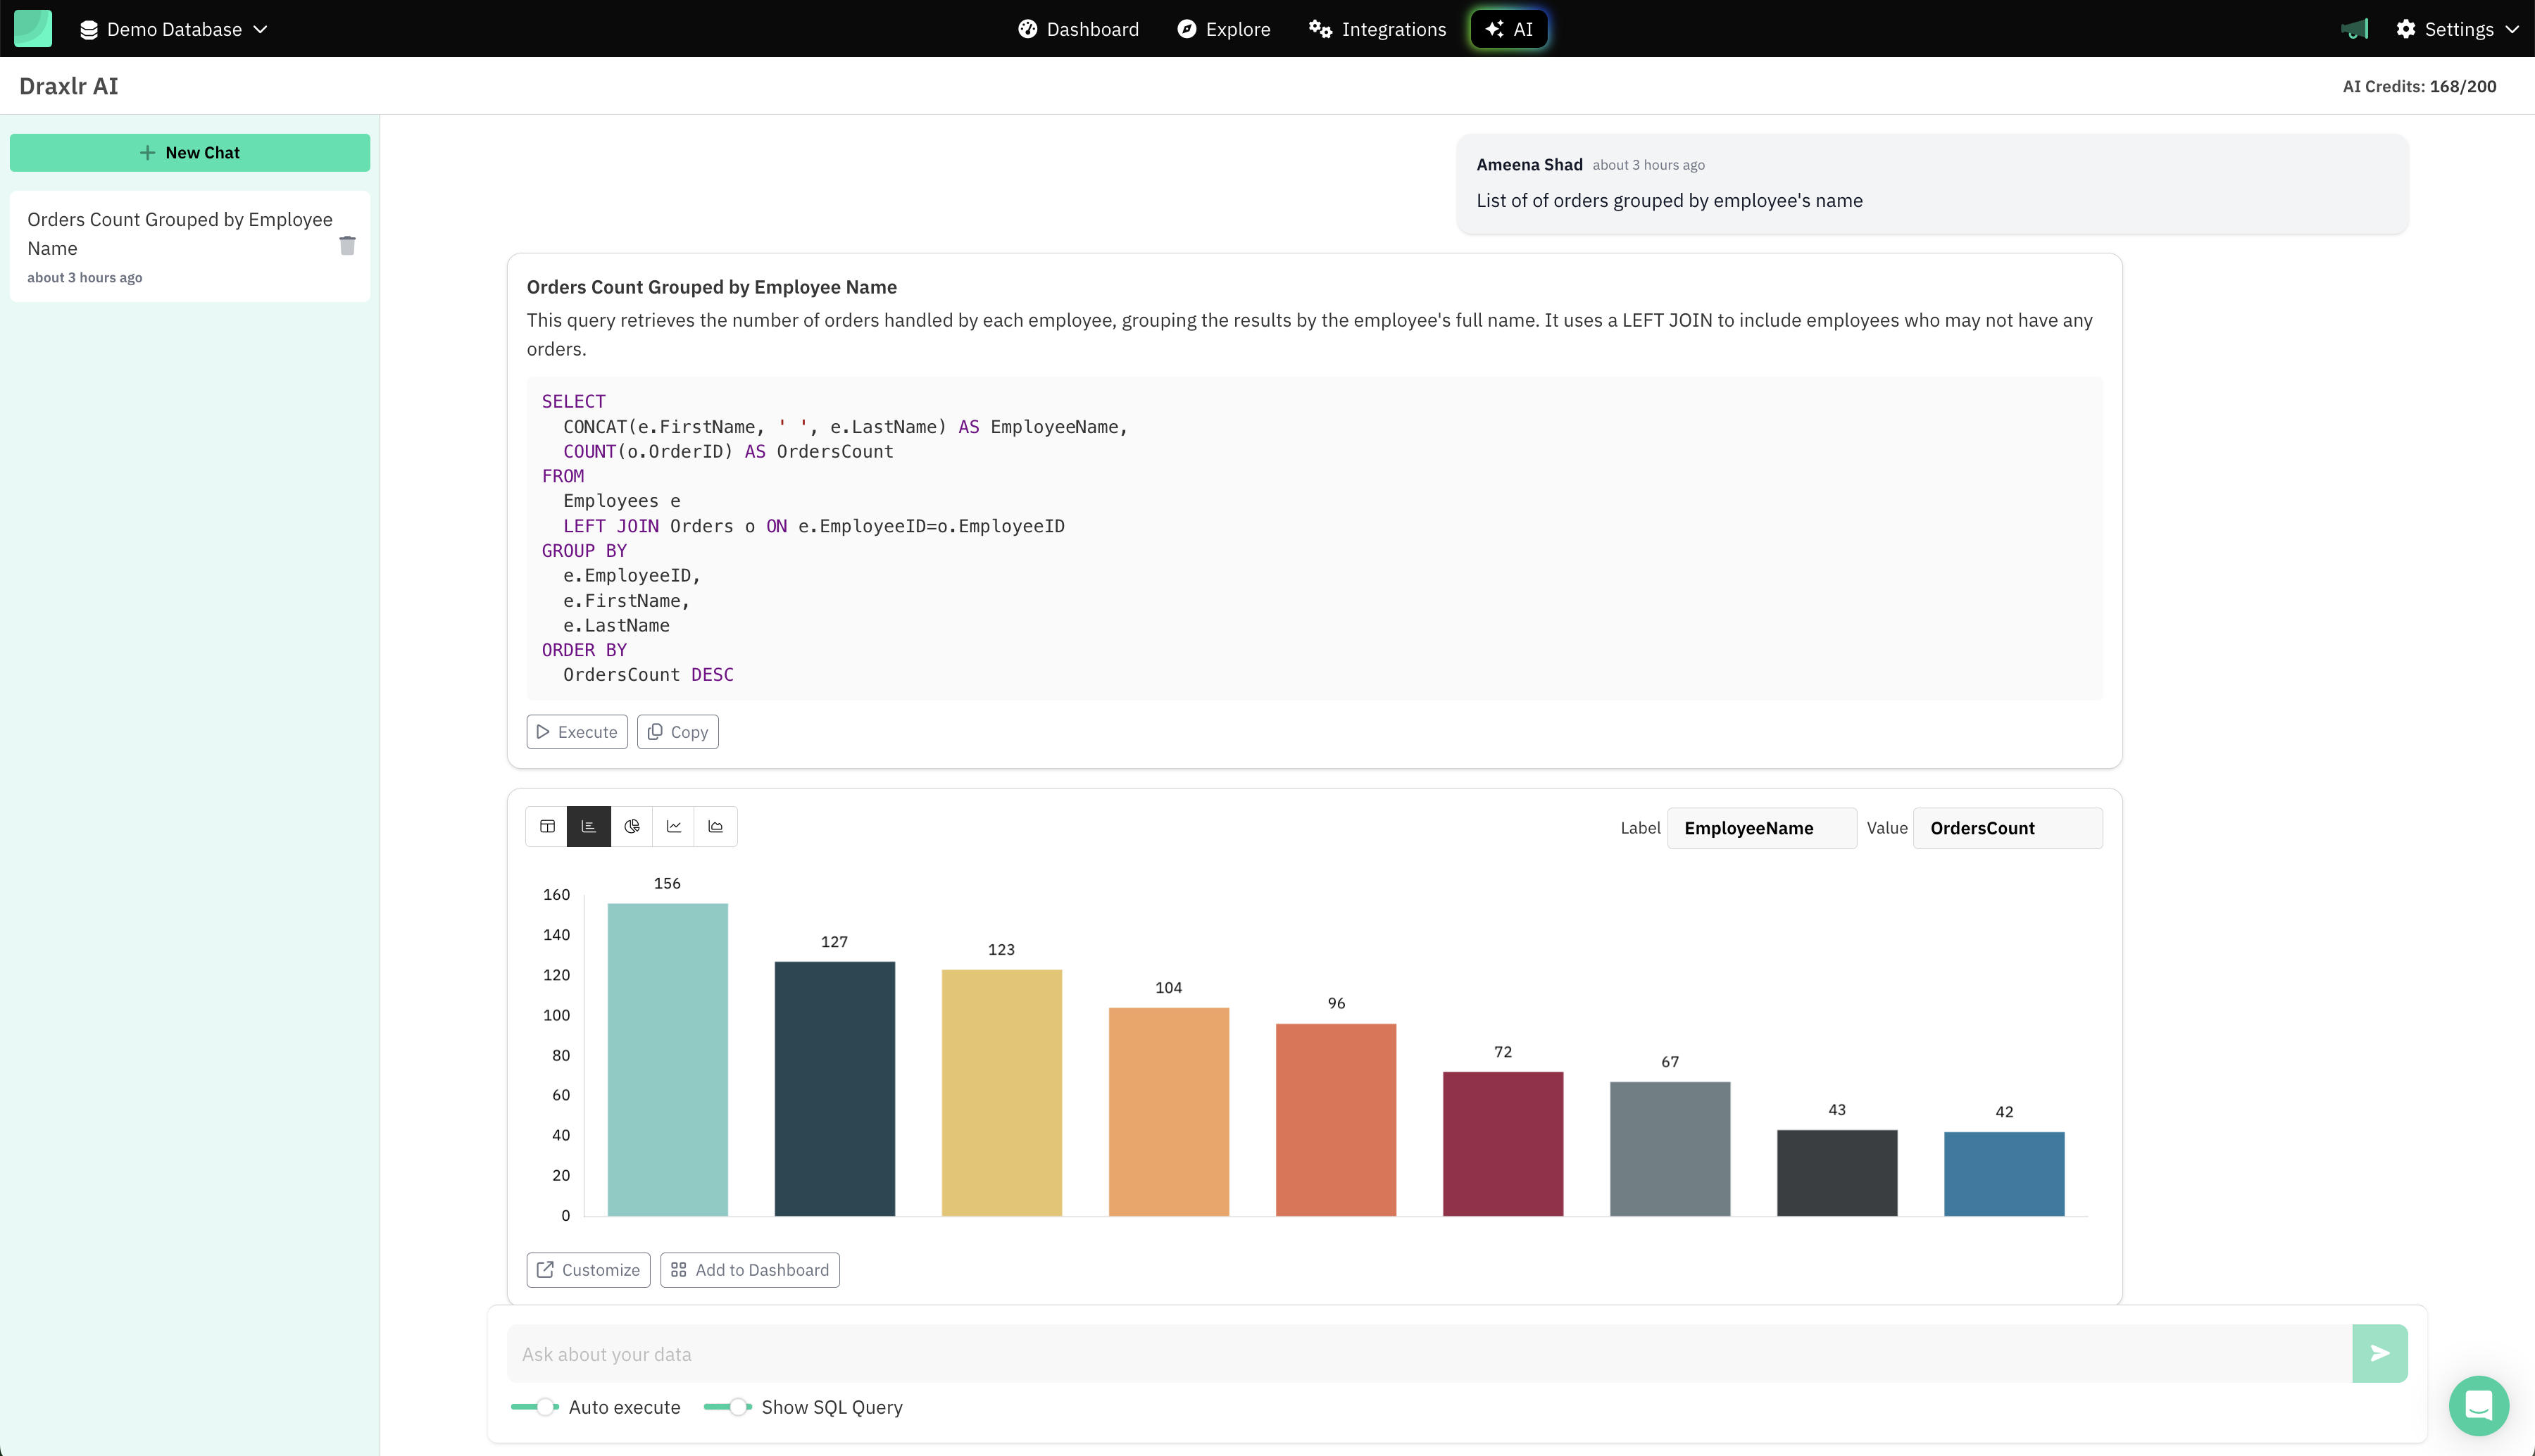This screenshot has width=2535, height=1456.
Task: Open the Explore menu item
Action: point(1223,29)
